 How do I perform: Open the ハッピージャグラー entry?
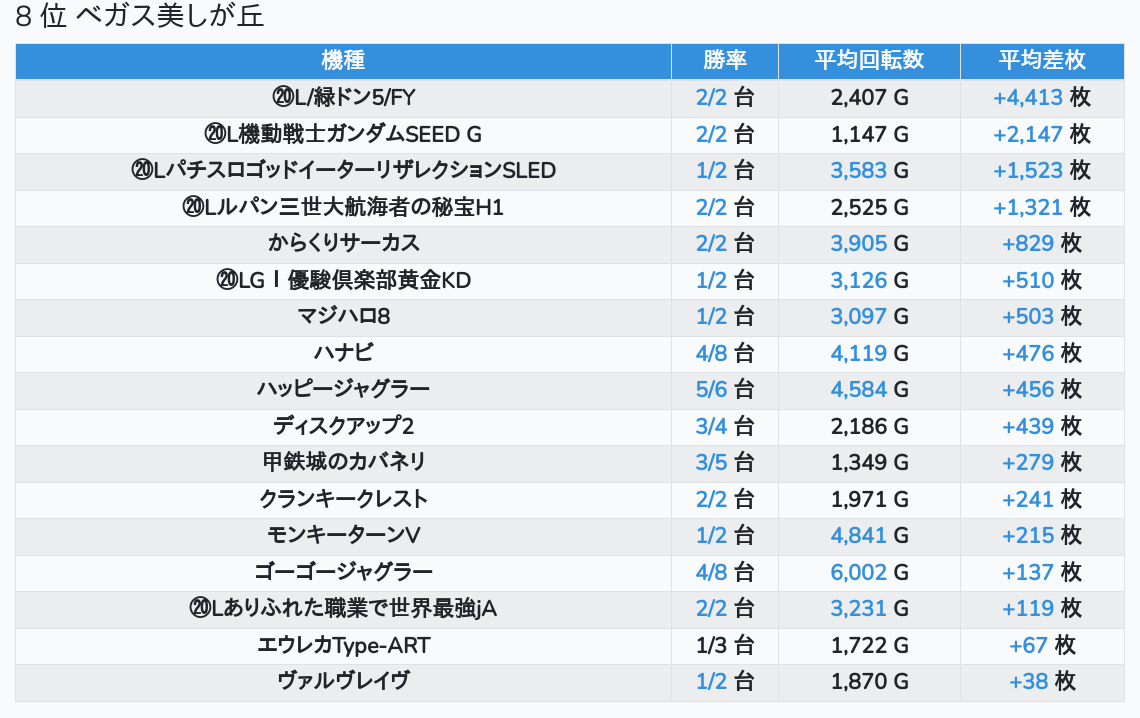tap(343, 389)
